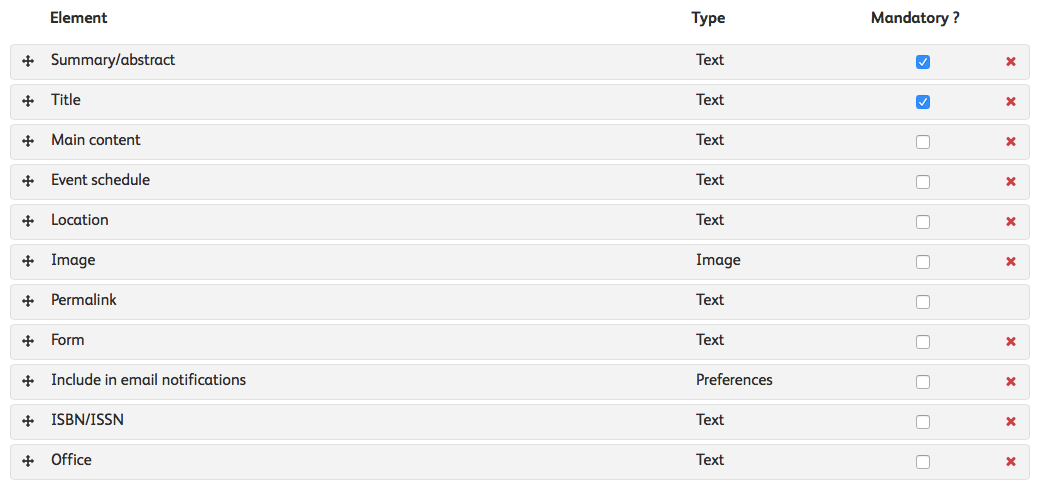The width and height of the screenshot is (1039, 492).
Task: Select the Event schedule element name
Action: click(x=100, y=180)
